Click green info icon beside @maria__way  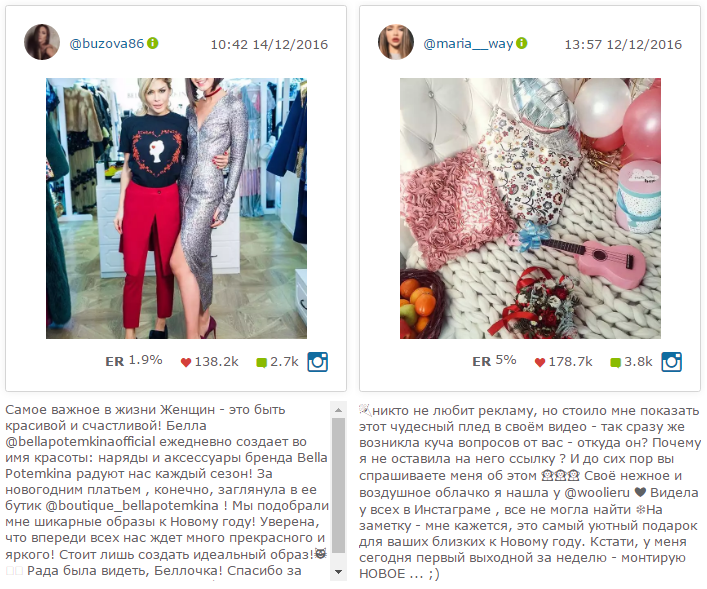pyautogui.click(x=522, y=43)
